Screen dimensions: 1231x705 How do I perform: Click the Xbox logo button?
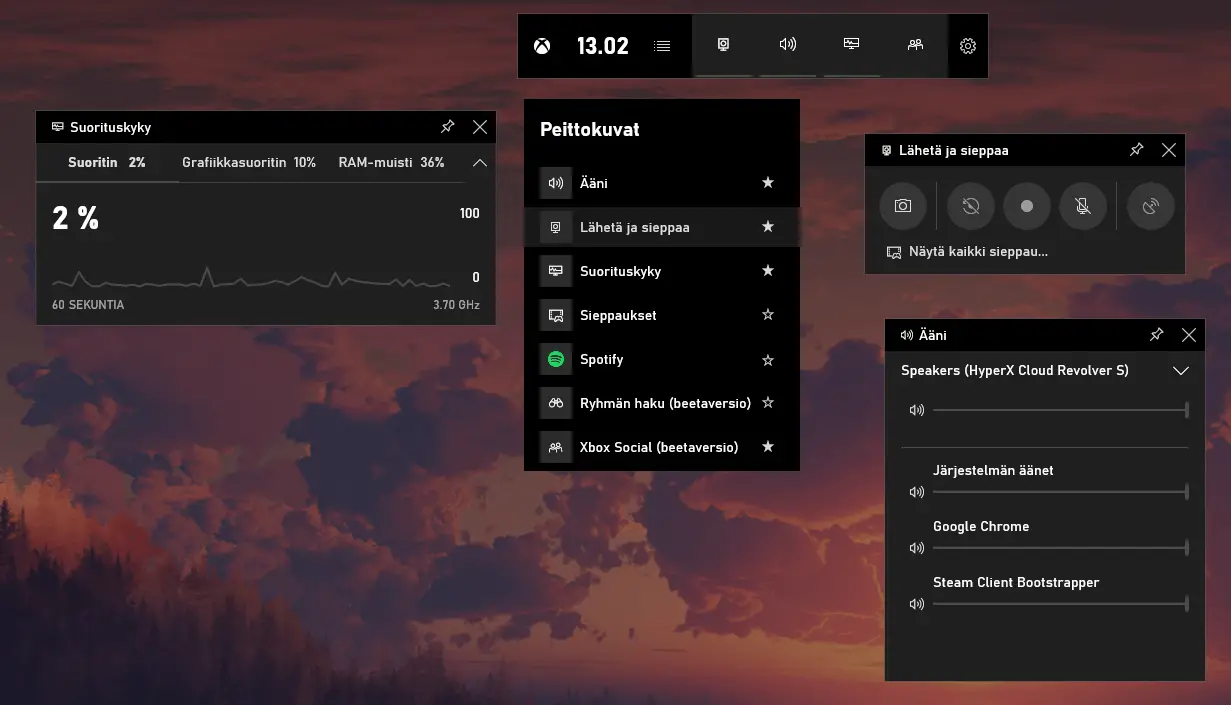click(541, 45)
